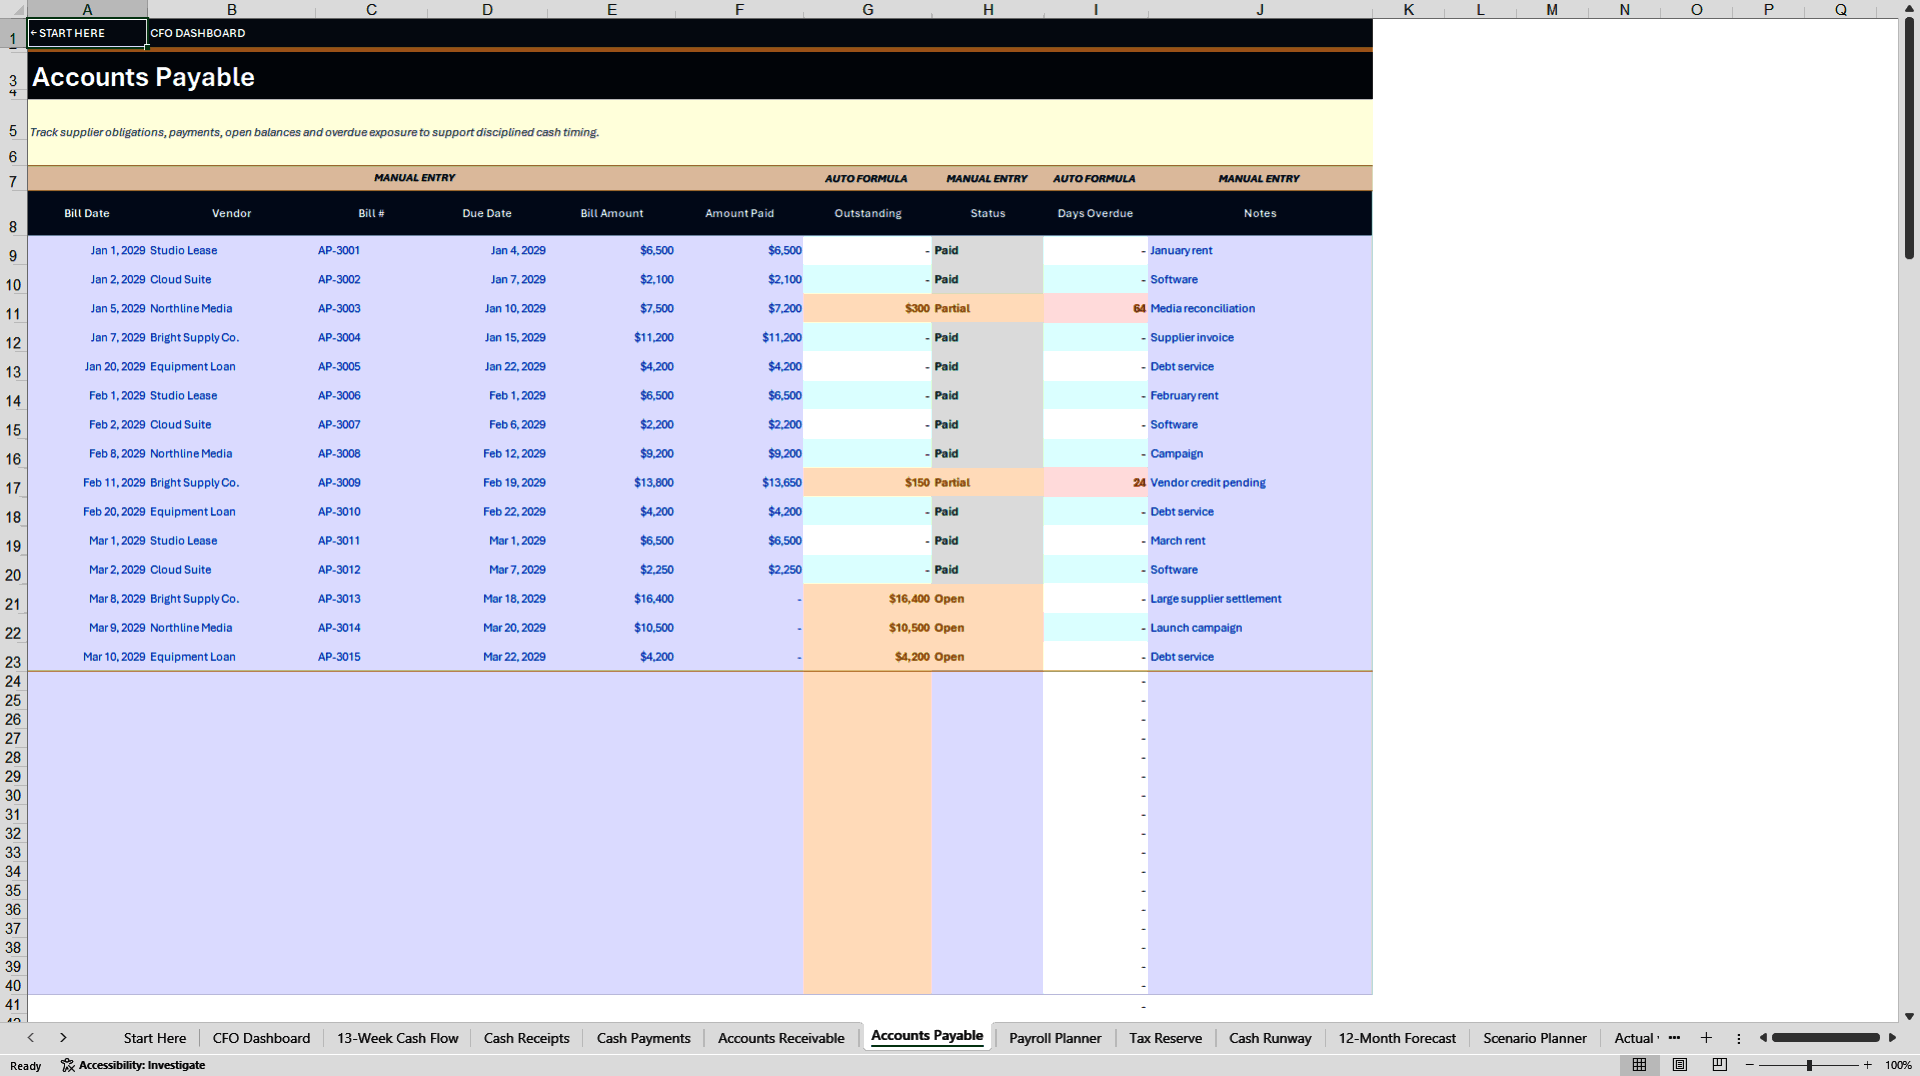Click the vertical scroll down arrow
1920x1076 pixels.
pos(1909,1016)
